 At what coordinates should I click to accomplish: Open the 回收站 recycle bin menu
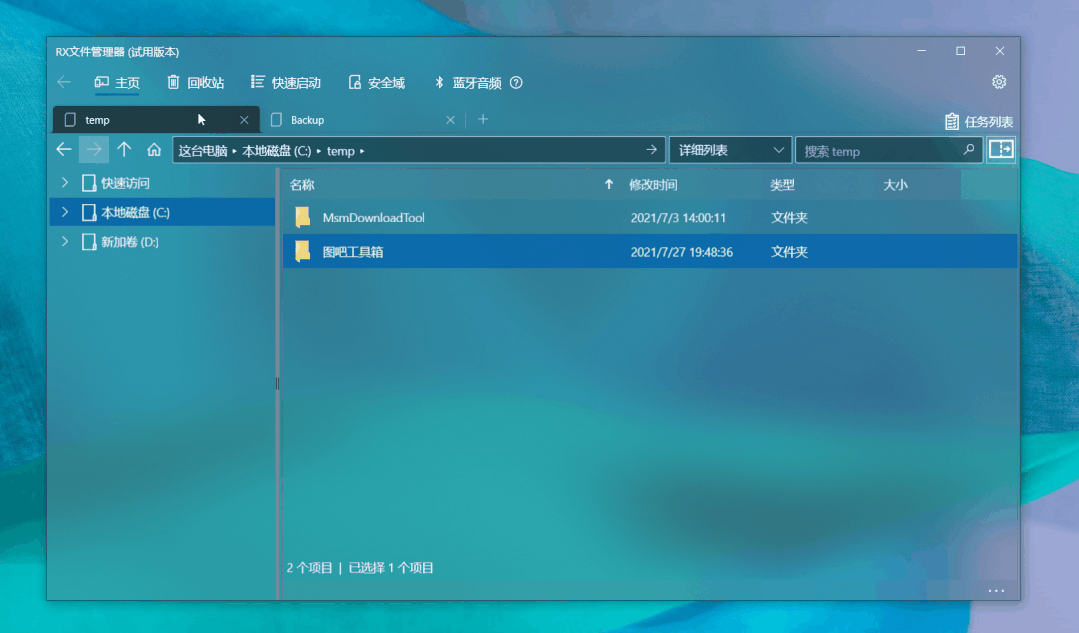tap(195, 83)
